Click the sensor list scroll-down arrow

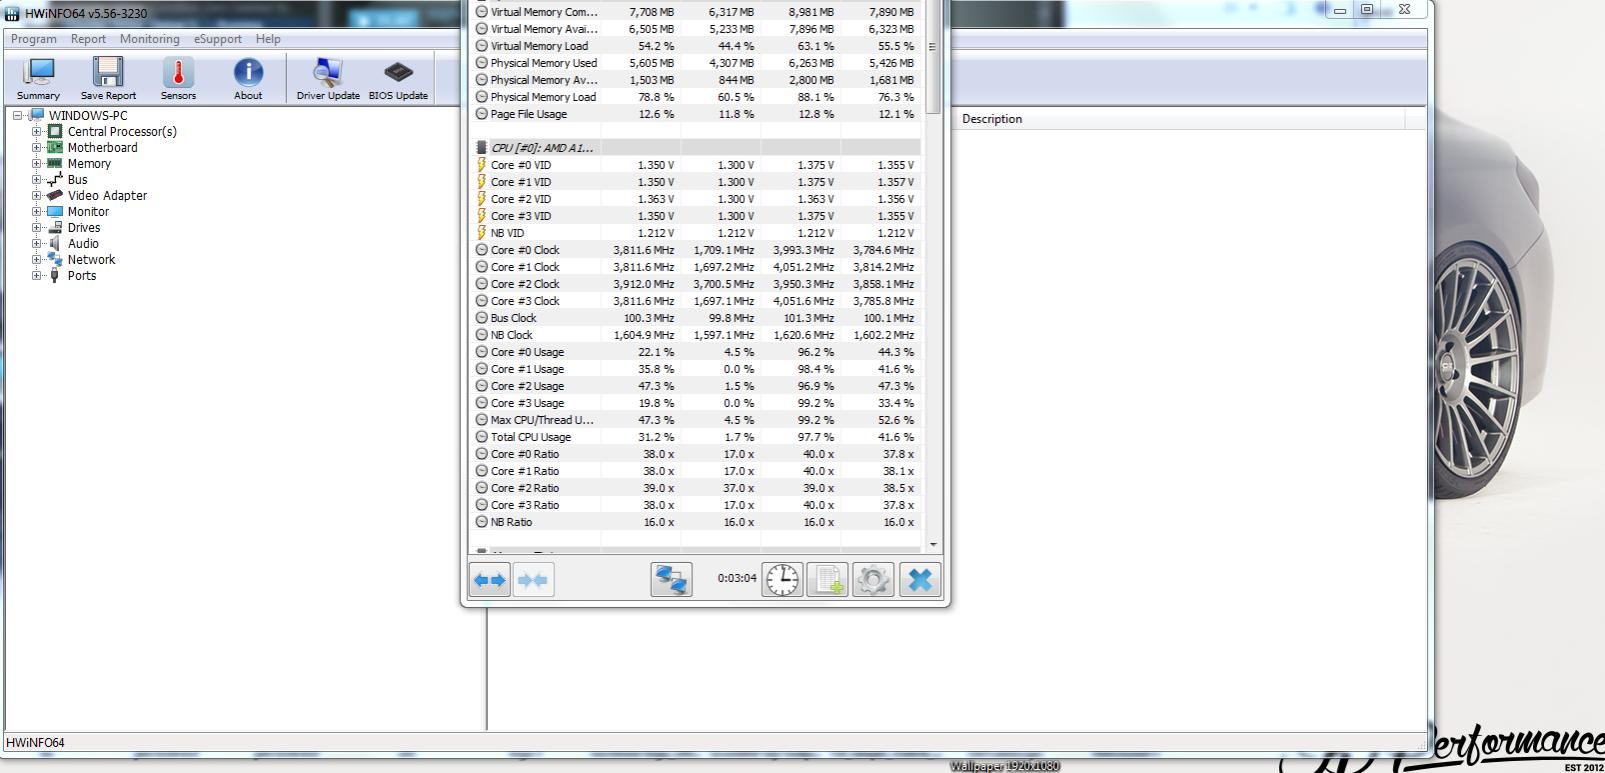point(933,545)
